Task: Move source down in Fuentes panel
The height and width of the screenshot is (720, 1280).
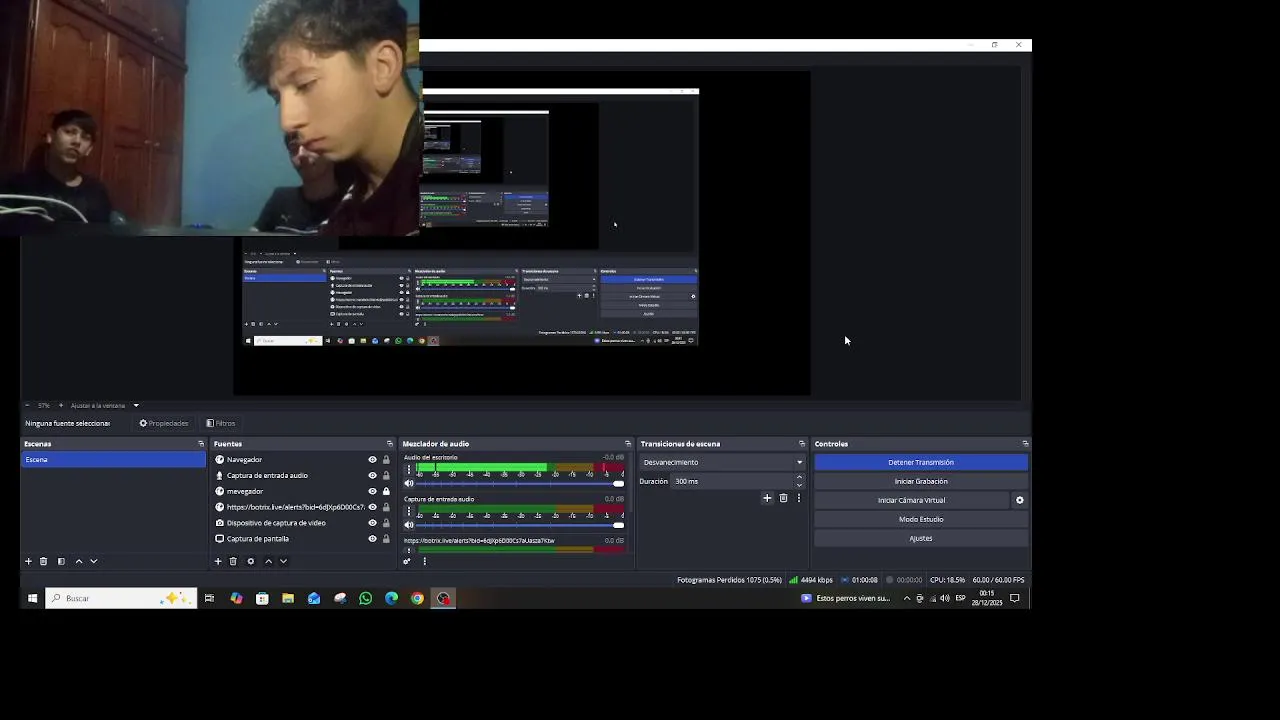Action: point(283,561)
